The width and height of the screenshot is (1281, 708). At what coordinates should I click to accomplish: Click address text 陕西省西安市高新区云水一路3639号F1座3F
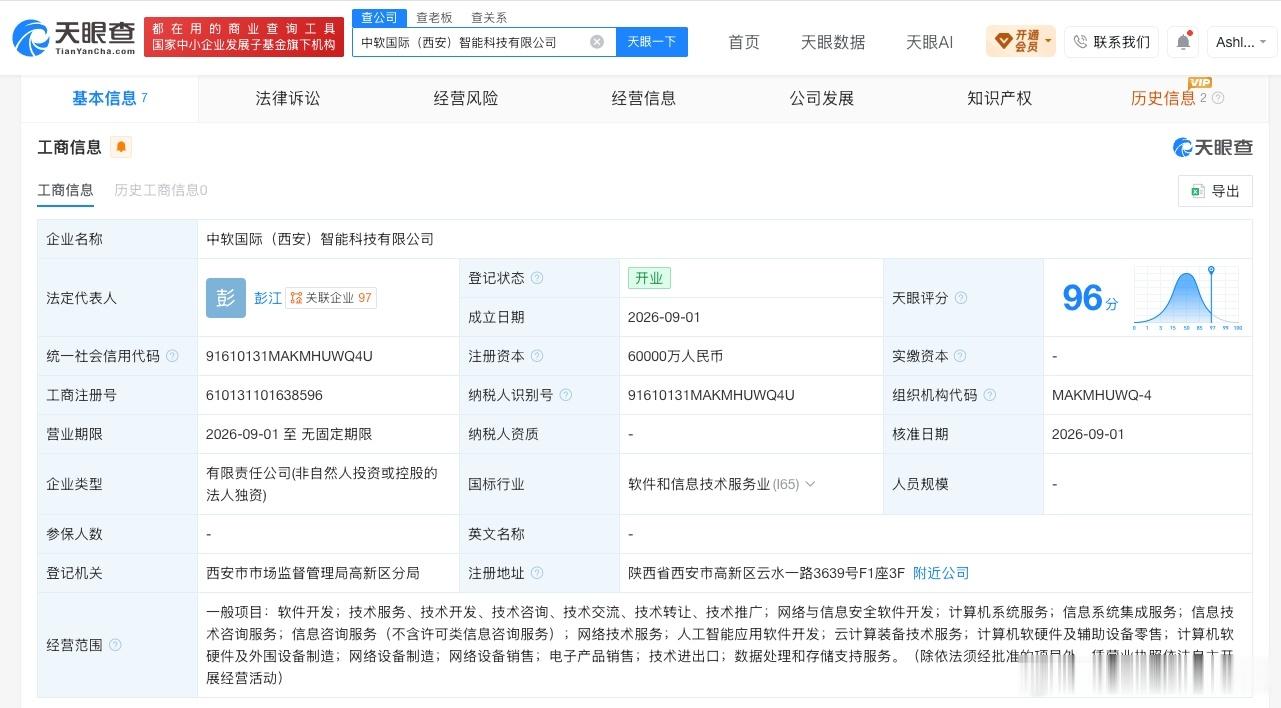coord(766,573)
